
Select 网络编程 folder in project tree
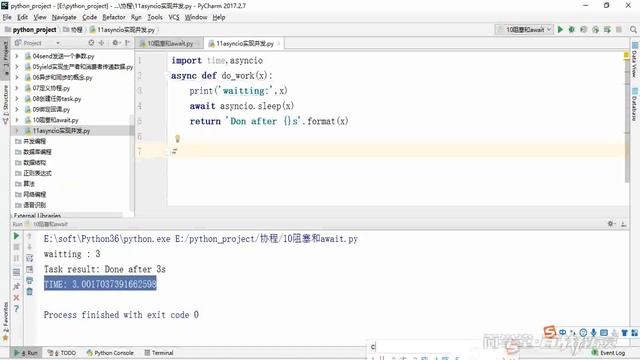pos(31,194)
